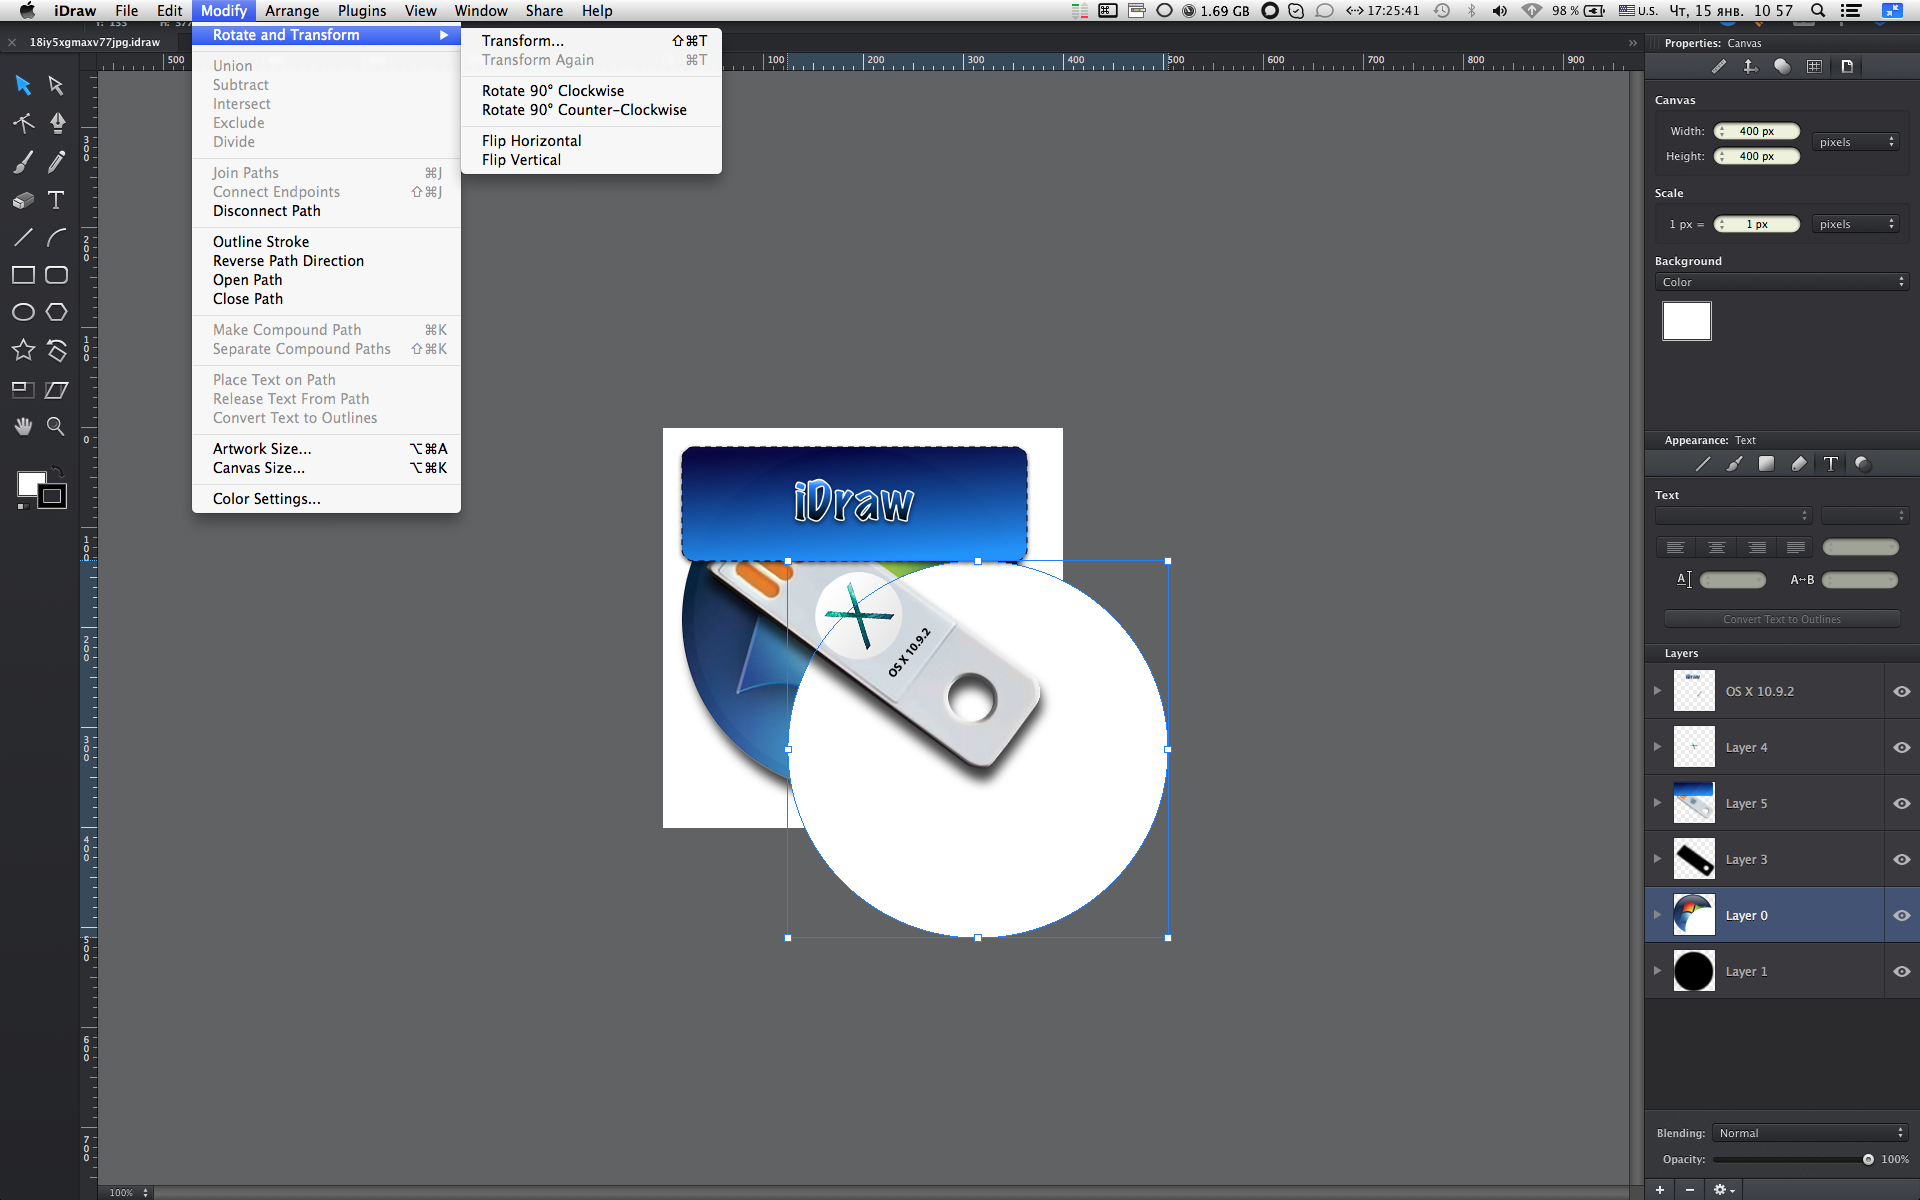Open the Background Color dropdown
The width and height of the screenshot is (1920, 1200).
1781,282
